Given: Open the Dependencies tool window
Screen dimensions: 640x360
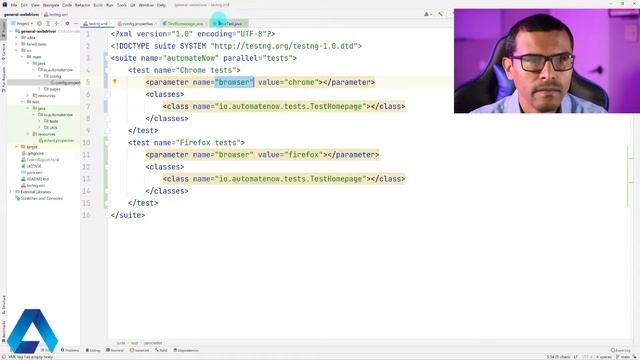Looking at the screenshot, I should click(x=186, y=350).
